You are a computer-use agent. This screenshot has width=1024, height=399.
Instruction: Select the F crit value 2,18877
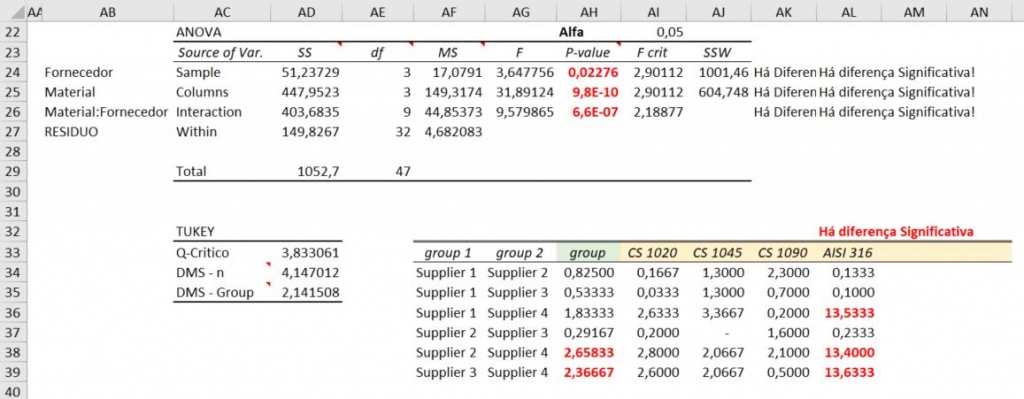(x=658, y=112)
